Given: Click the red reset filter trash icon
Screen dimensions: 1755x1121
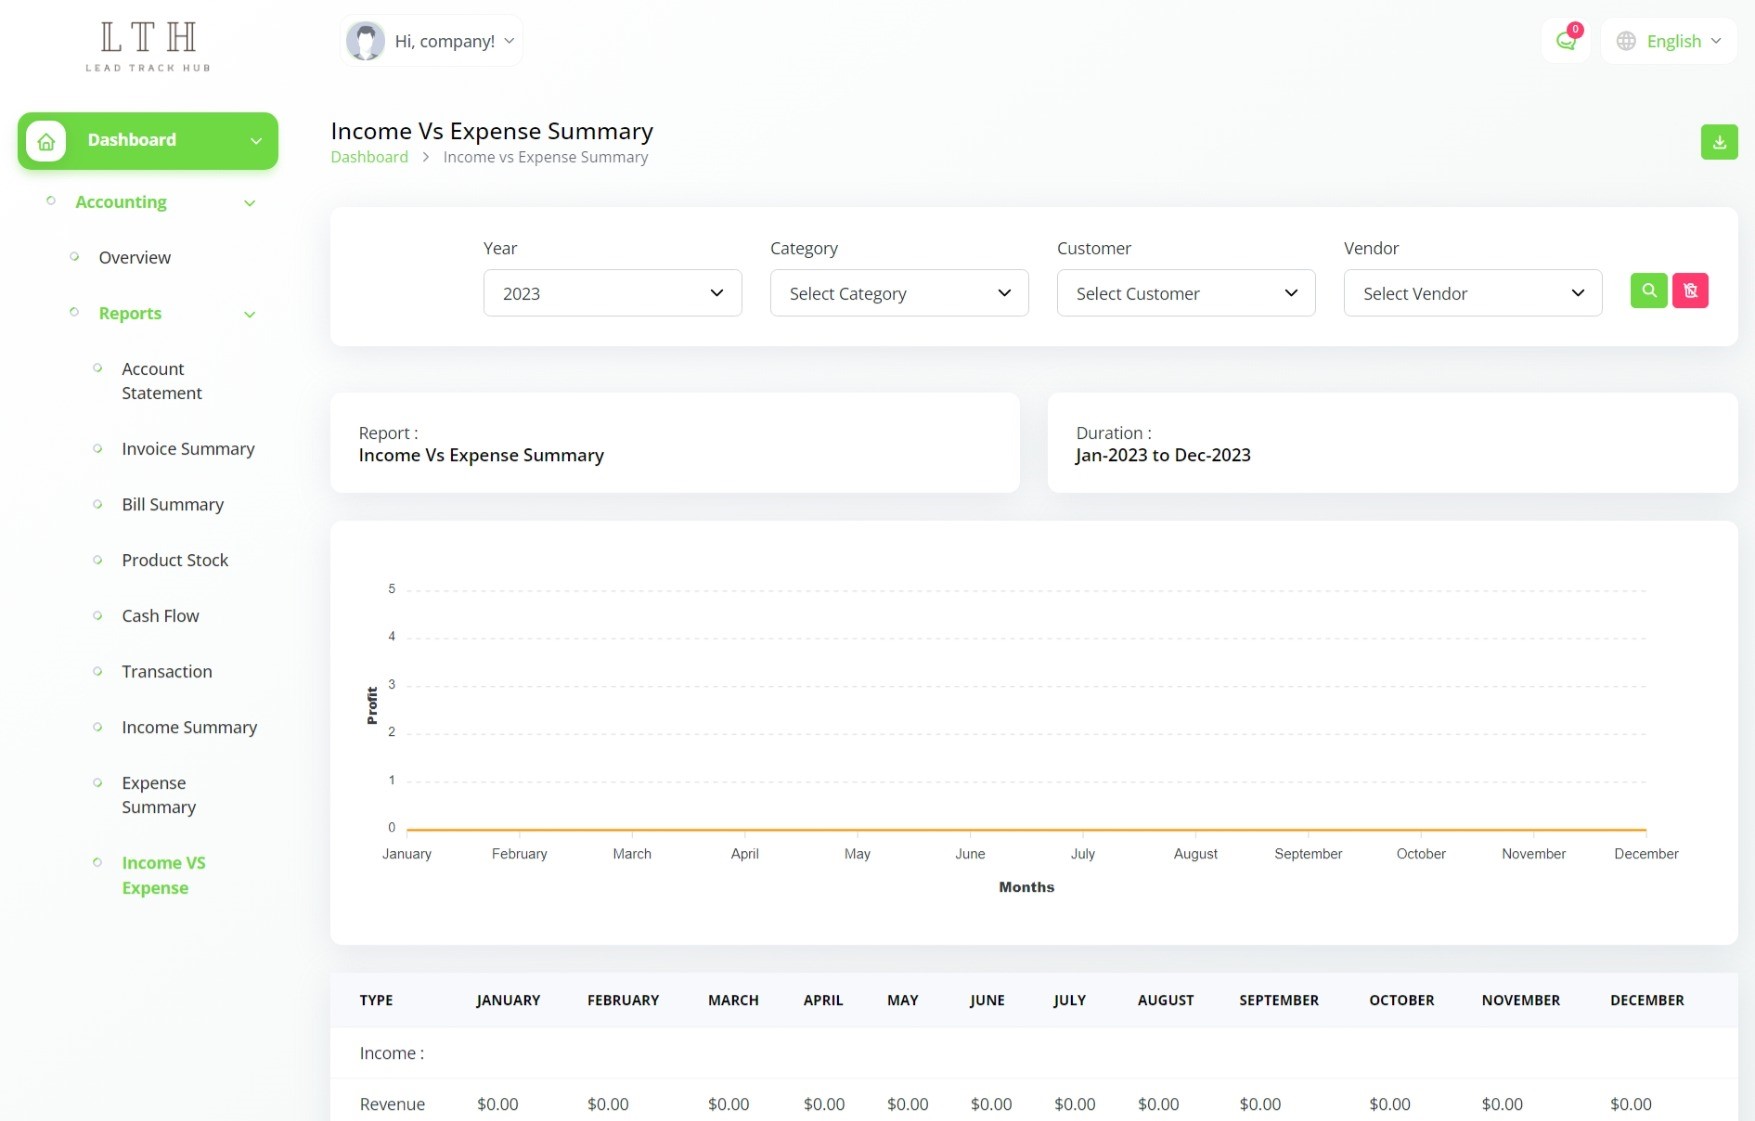Looking at the screenshot, I should tap(1690, 291).
